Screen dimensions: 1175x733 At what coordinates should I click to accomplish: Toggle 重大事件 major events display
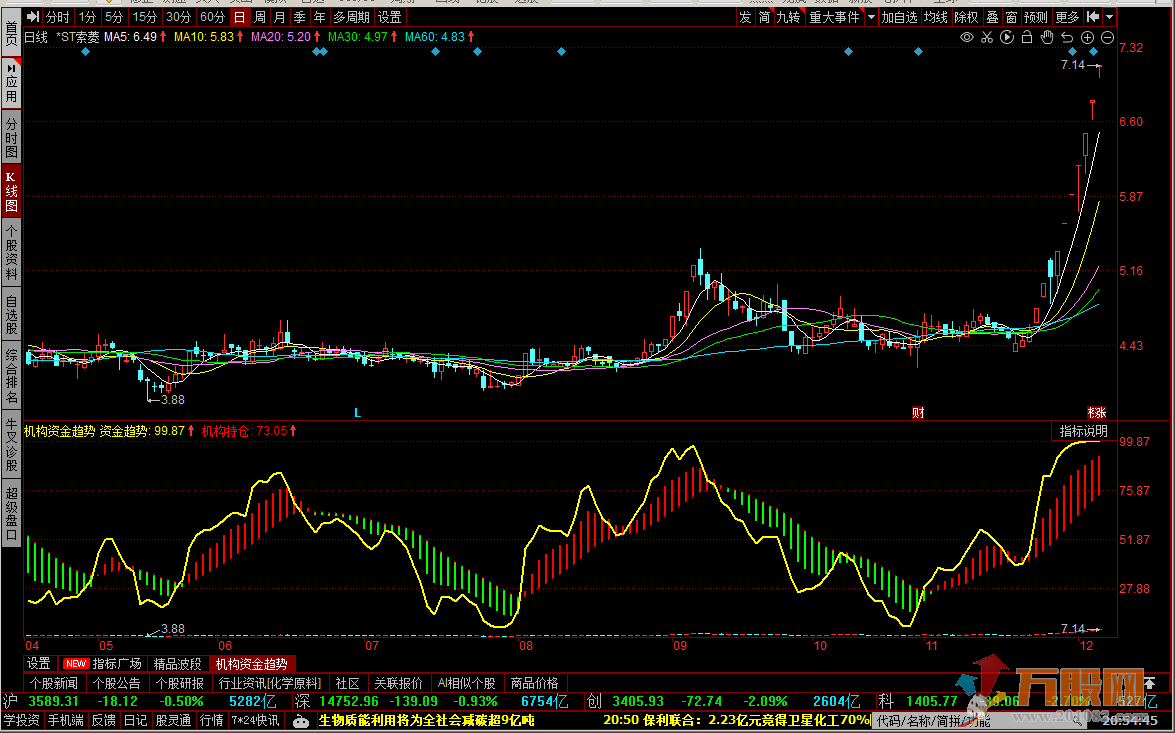pos(834,16)
